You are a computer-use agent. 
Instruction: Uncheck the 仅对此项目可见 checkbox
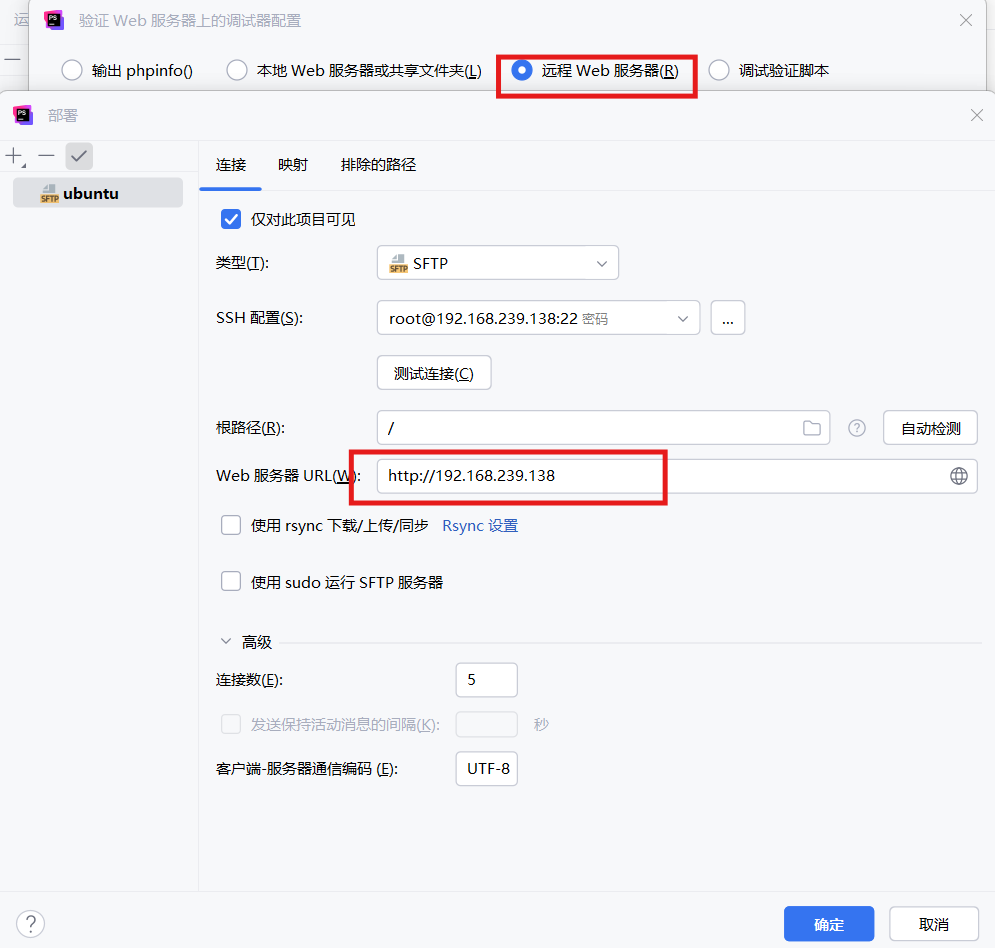click(231, 219)
